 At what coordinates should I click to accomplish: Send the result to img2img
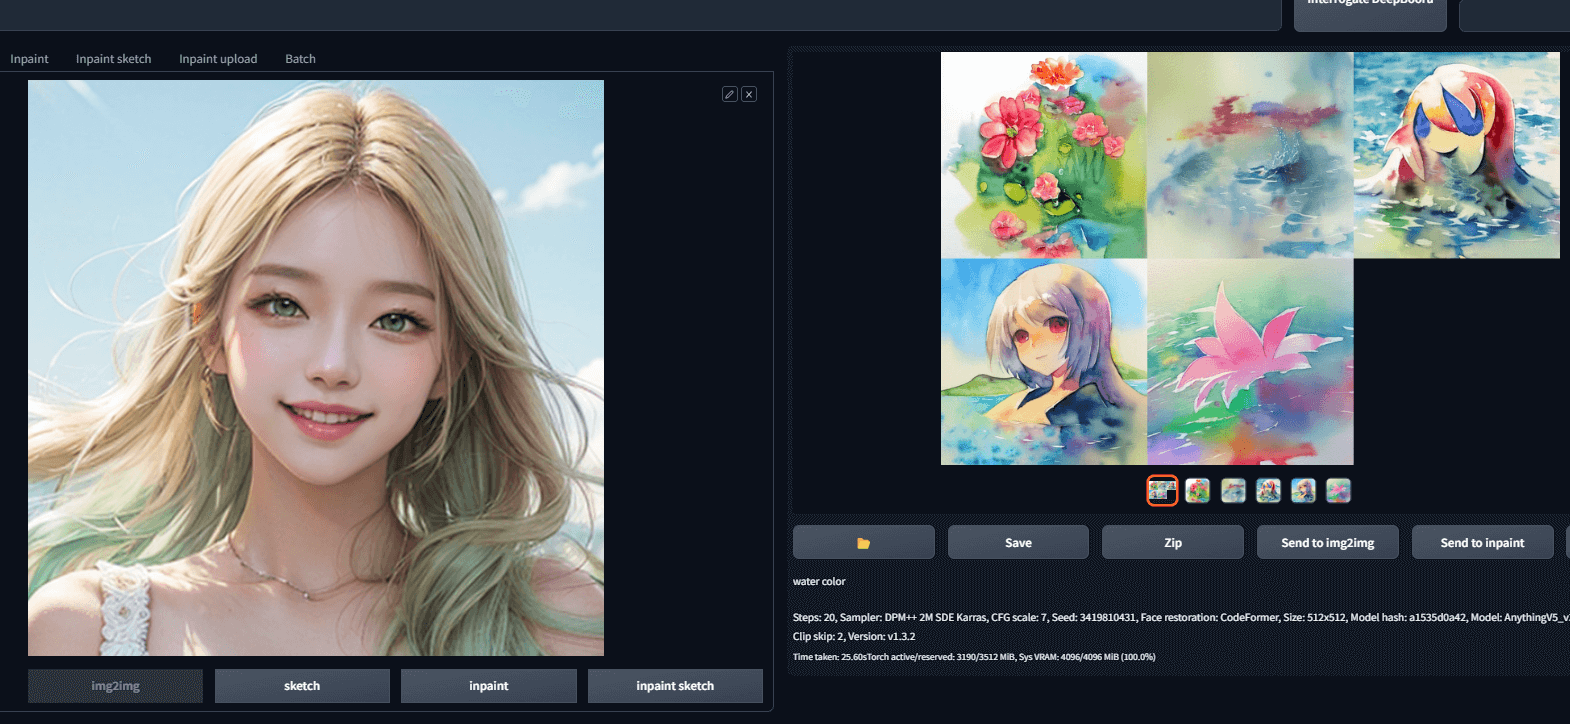pos(1328,543)
